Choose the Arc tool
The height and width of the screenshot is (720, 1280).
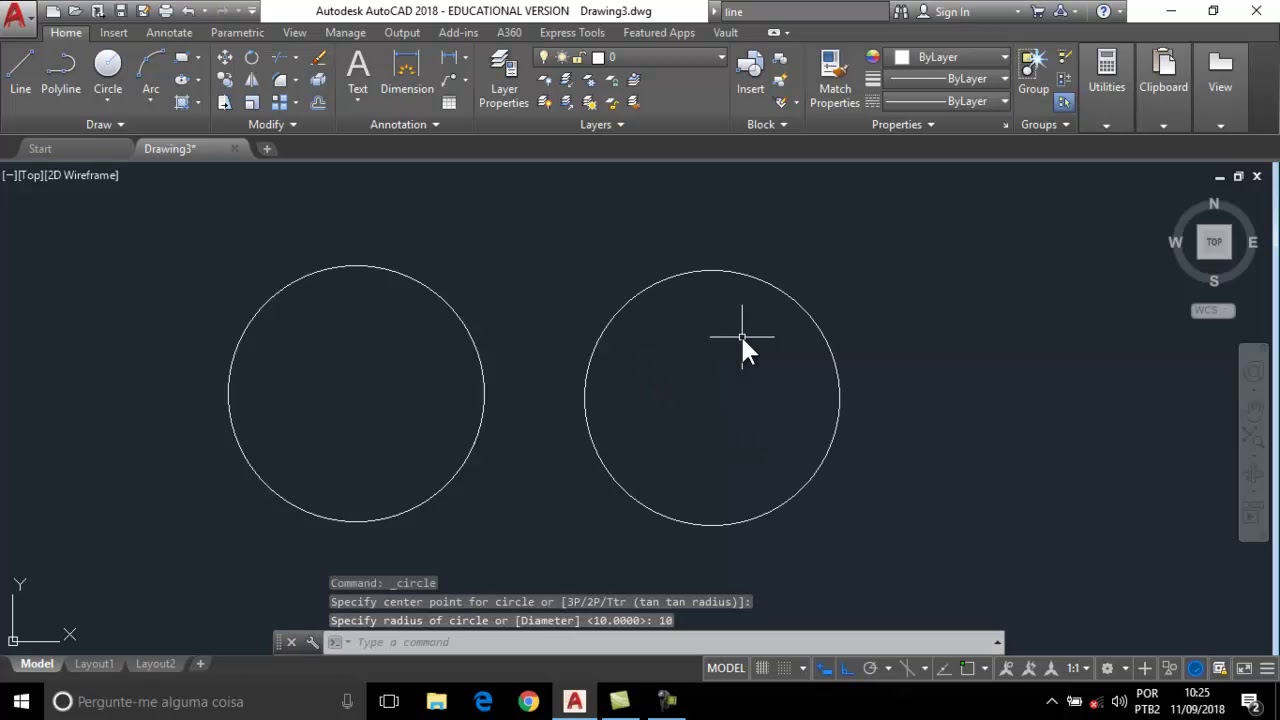pos(151,74)
